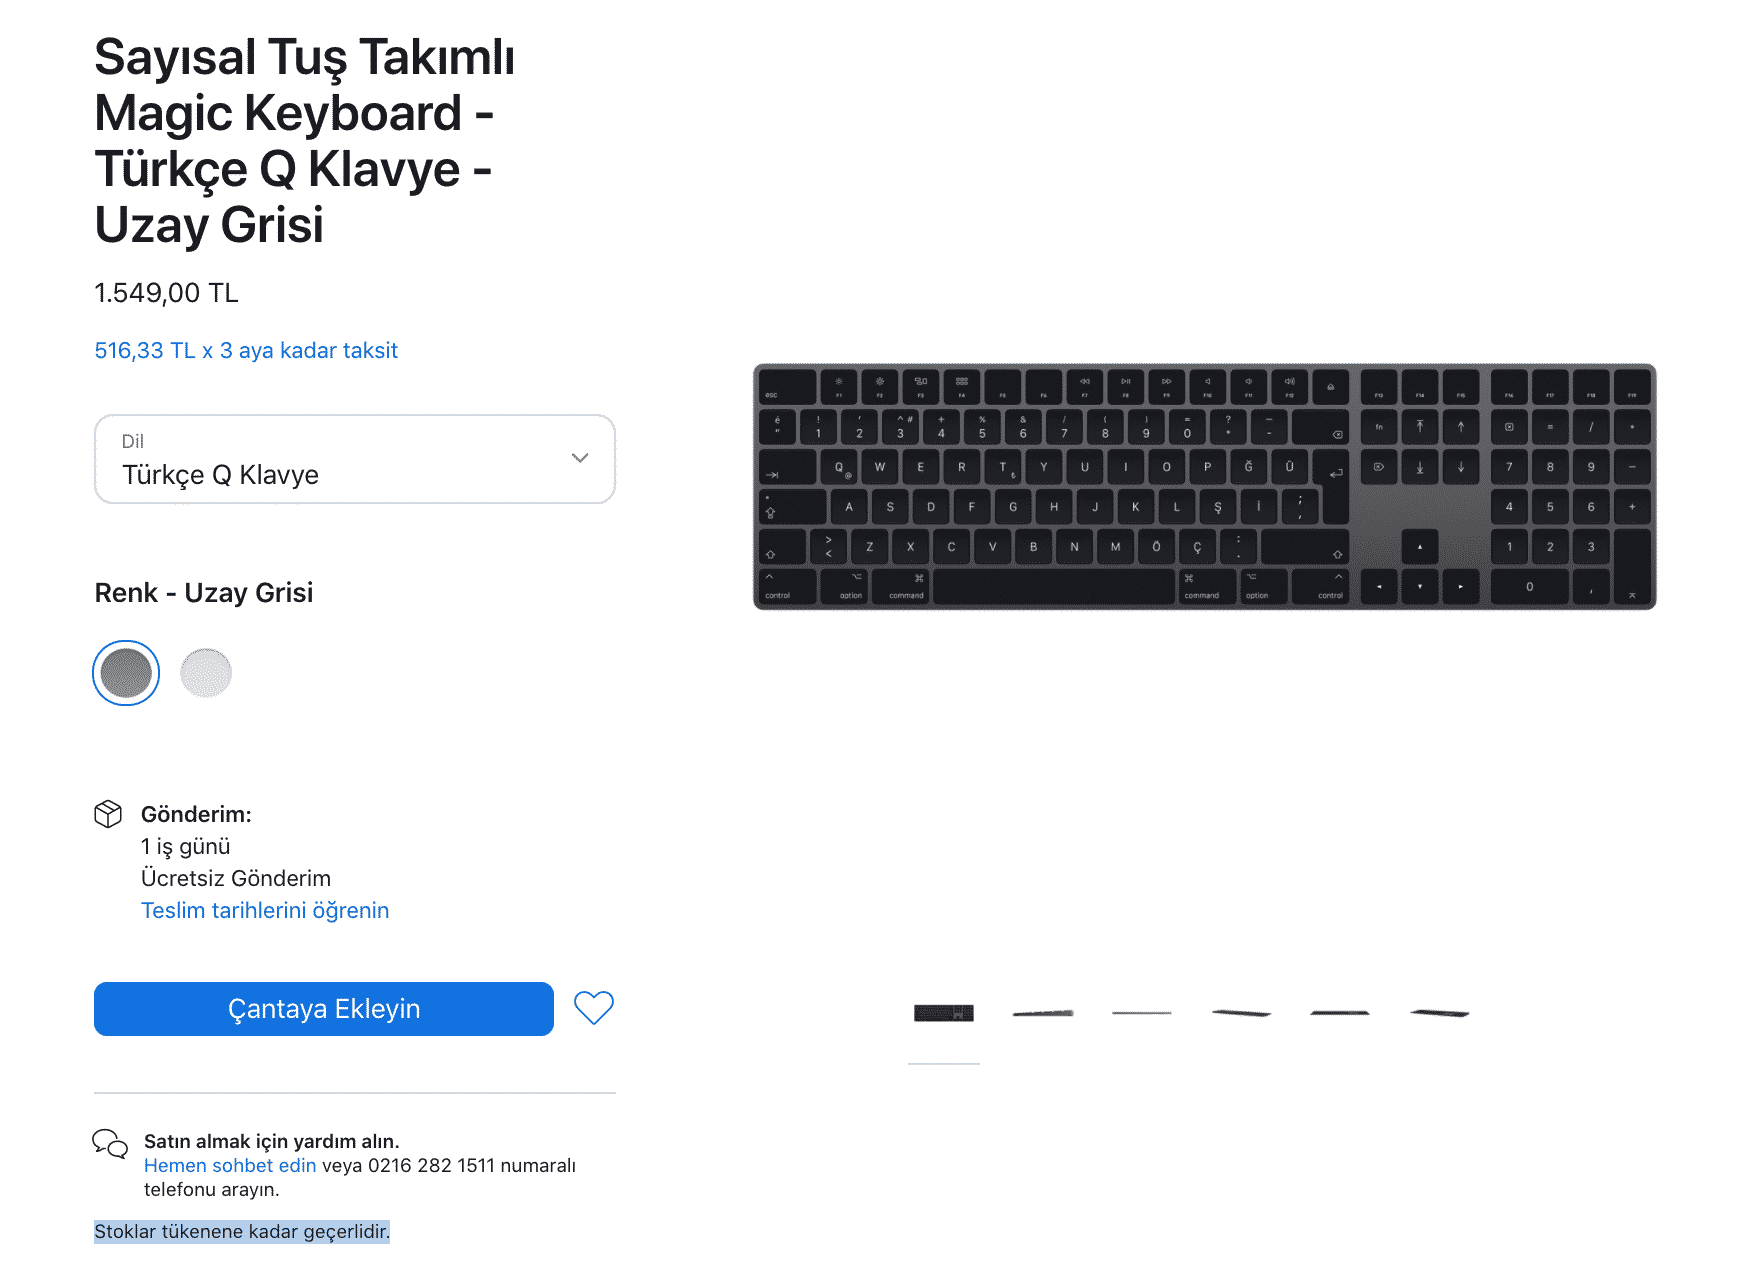Select the fourth gallery thumbnail
The width and height of the screenshot is (1744, 1282).
[x=1241, y=1014]
